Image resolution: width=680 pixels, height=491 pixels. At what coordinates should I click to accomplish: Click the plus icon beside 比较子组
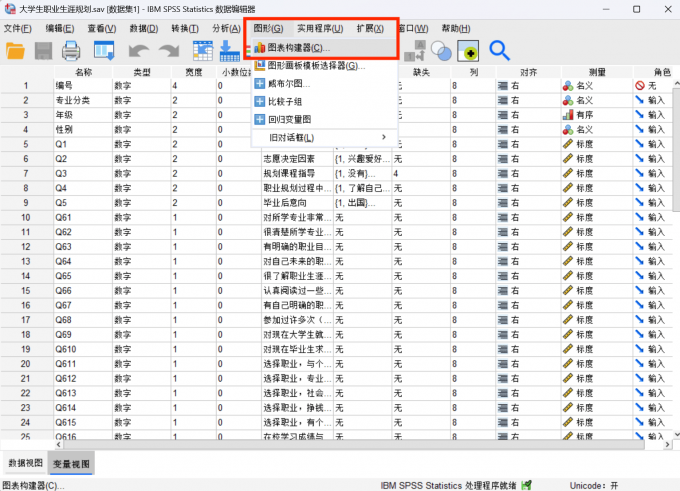coord(259,101)
